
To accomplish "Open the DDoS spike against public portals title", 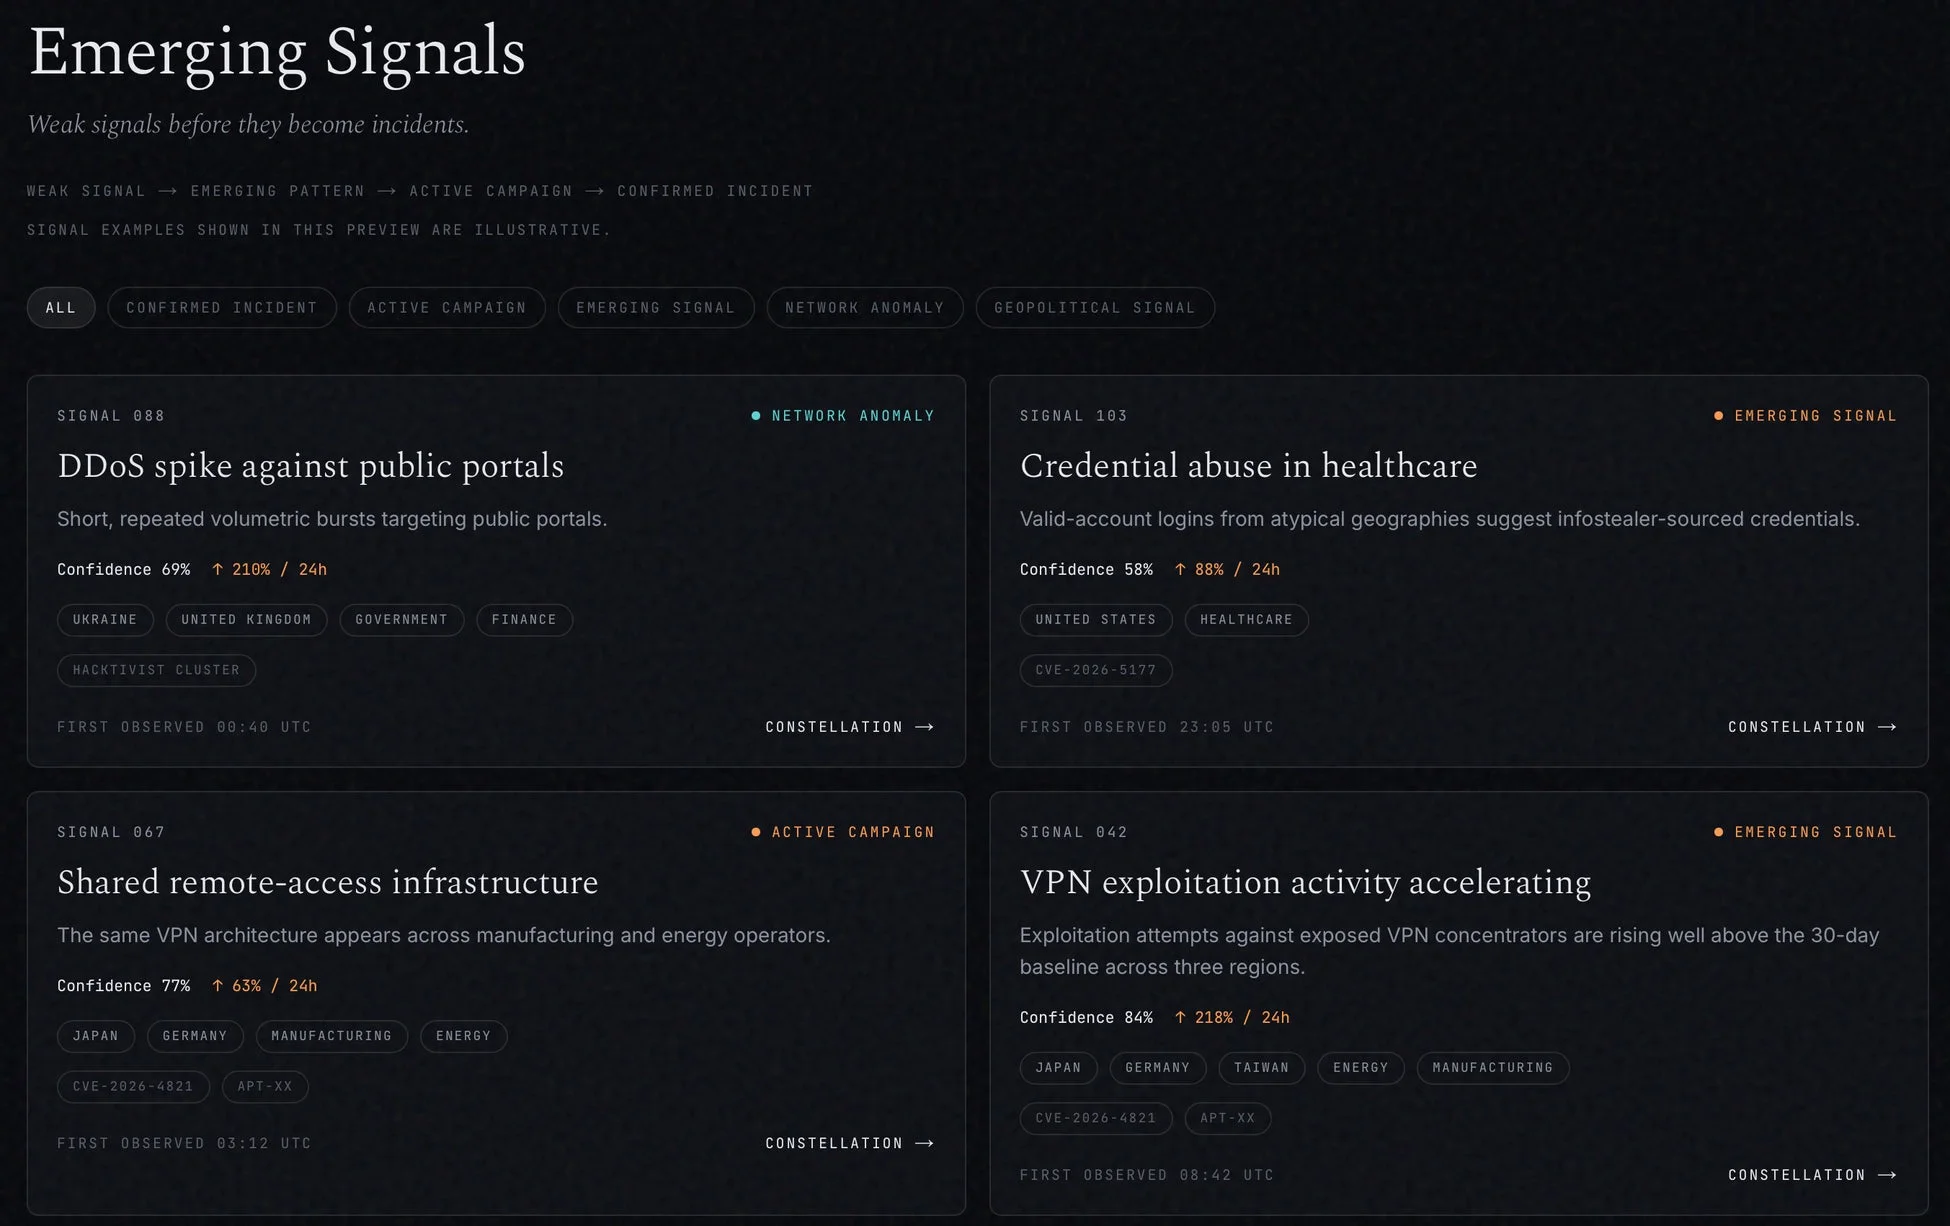I will click(311, 466).
